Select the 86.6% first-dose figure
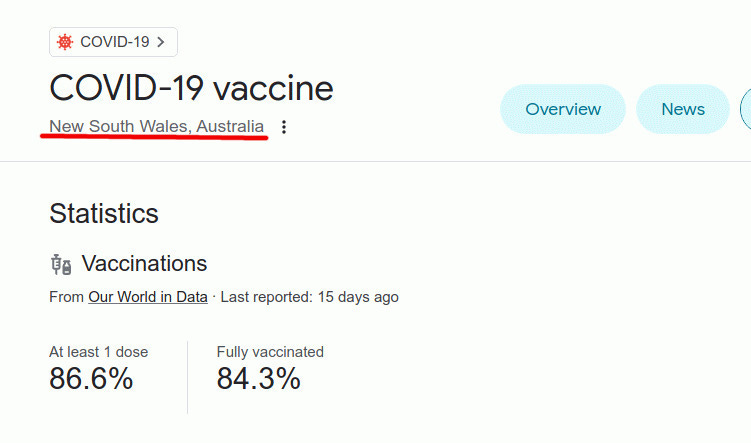Screen dimensions: 751x443 [91, 378]
